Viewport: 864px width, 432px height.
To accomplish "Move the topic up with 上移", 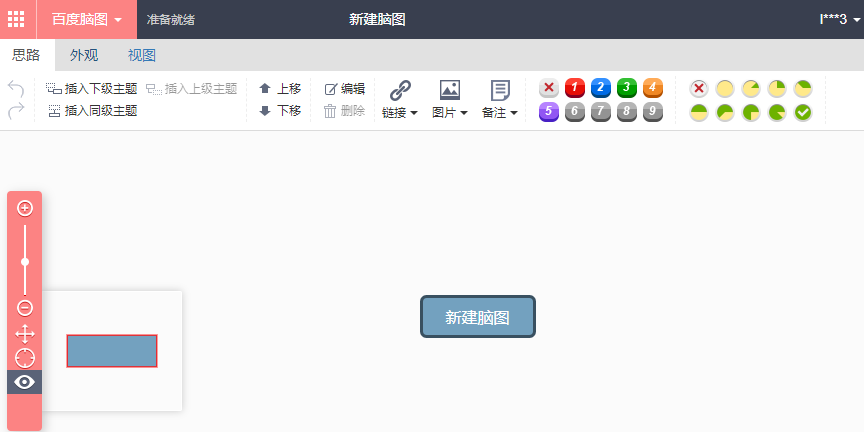I will pos(280,88).
